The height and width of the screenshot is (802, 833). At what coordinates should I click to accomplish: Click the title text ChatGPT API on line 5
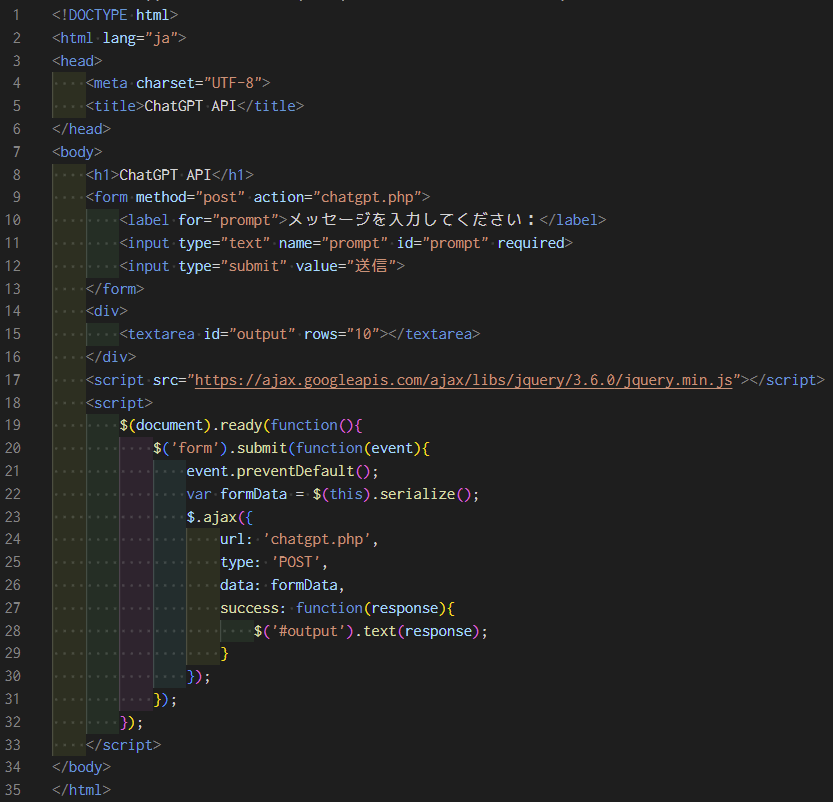[x=190, y=106]
